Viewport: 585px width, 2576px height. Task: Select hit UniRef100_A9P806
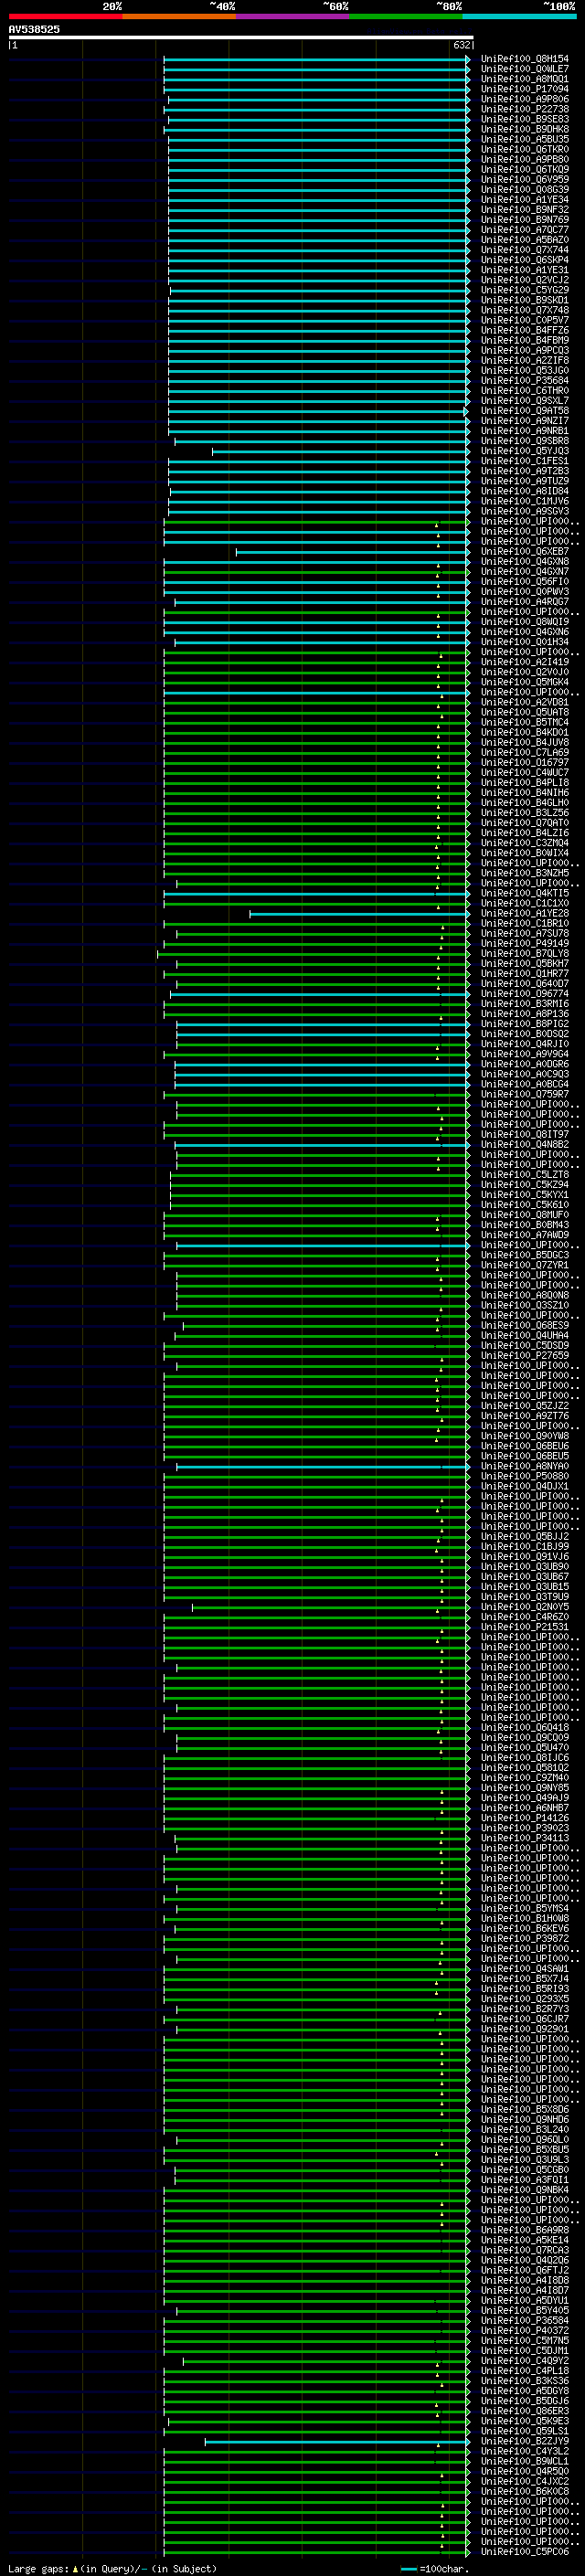tap(525, 99)
